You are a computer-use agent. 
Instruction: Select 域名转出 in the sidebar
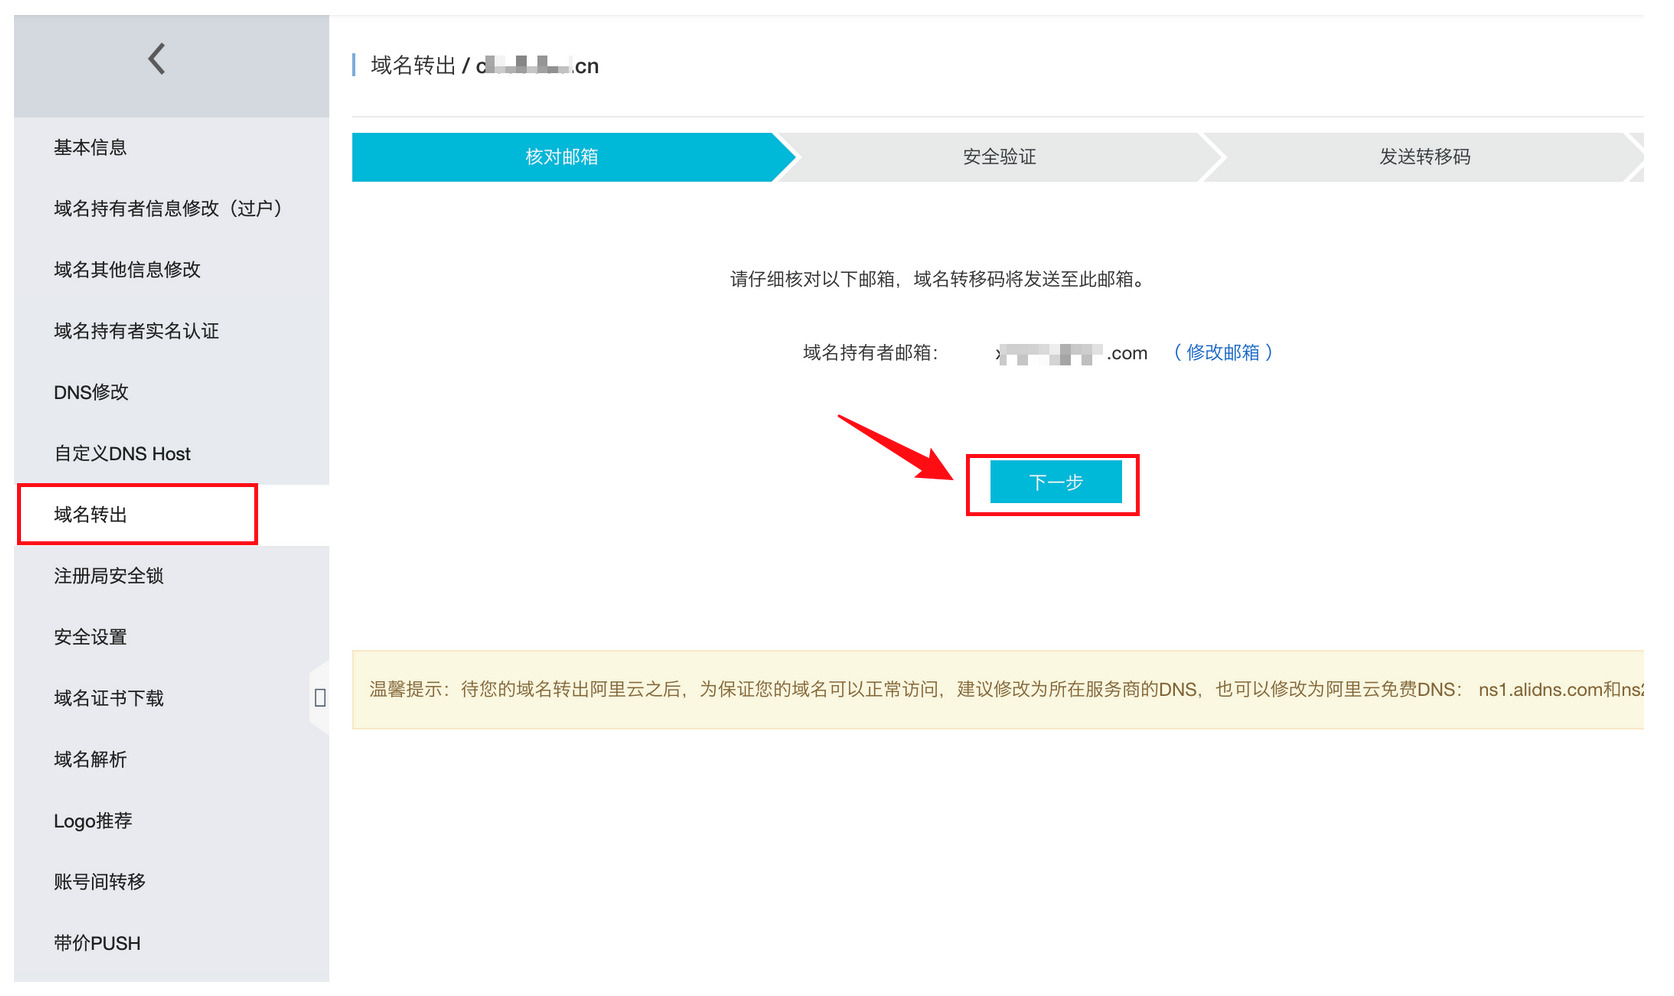click(90, 514)
